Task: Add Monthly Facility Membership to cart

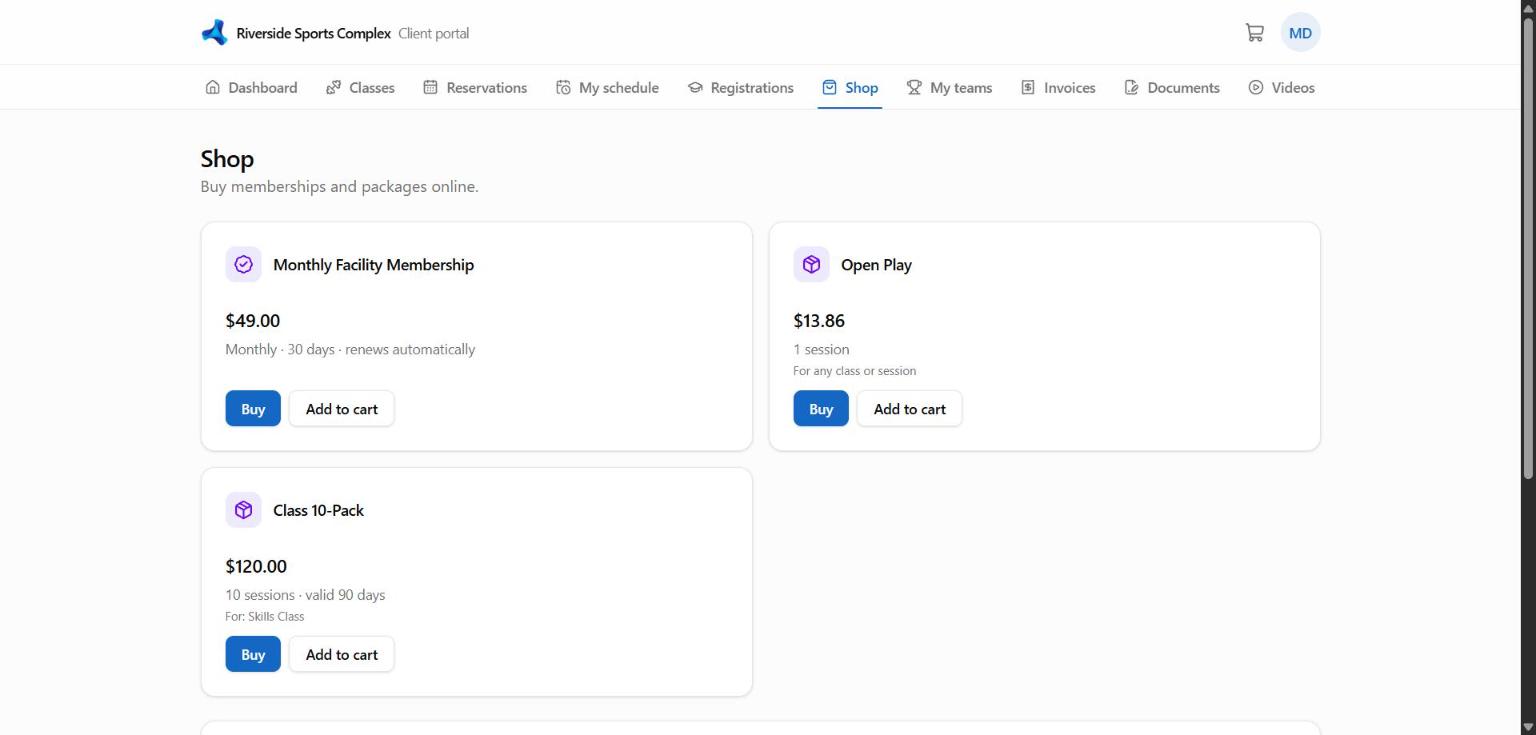Action: pyautogui.click(x=342, y=409)
